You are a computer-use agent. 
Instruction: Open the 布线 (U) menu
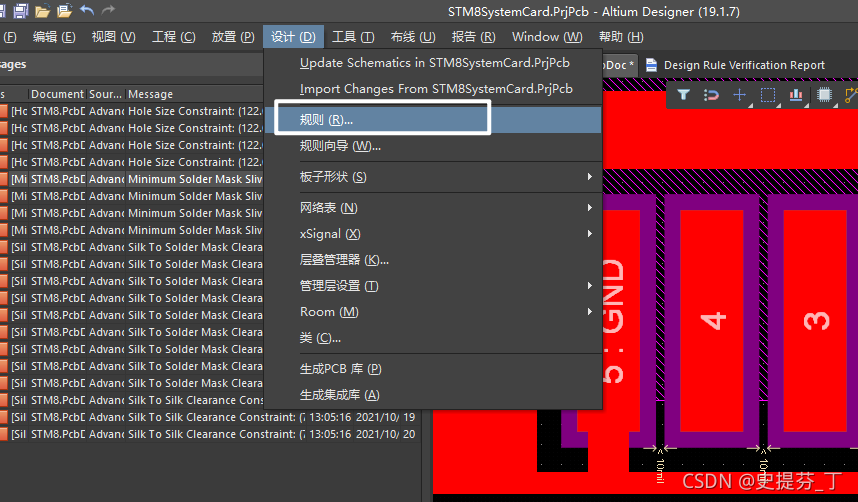tap(413, 37)
